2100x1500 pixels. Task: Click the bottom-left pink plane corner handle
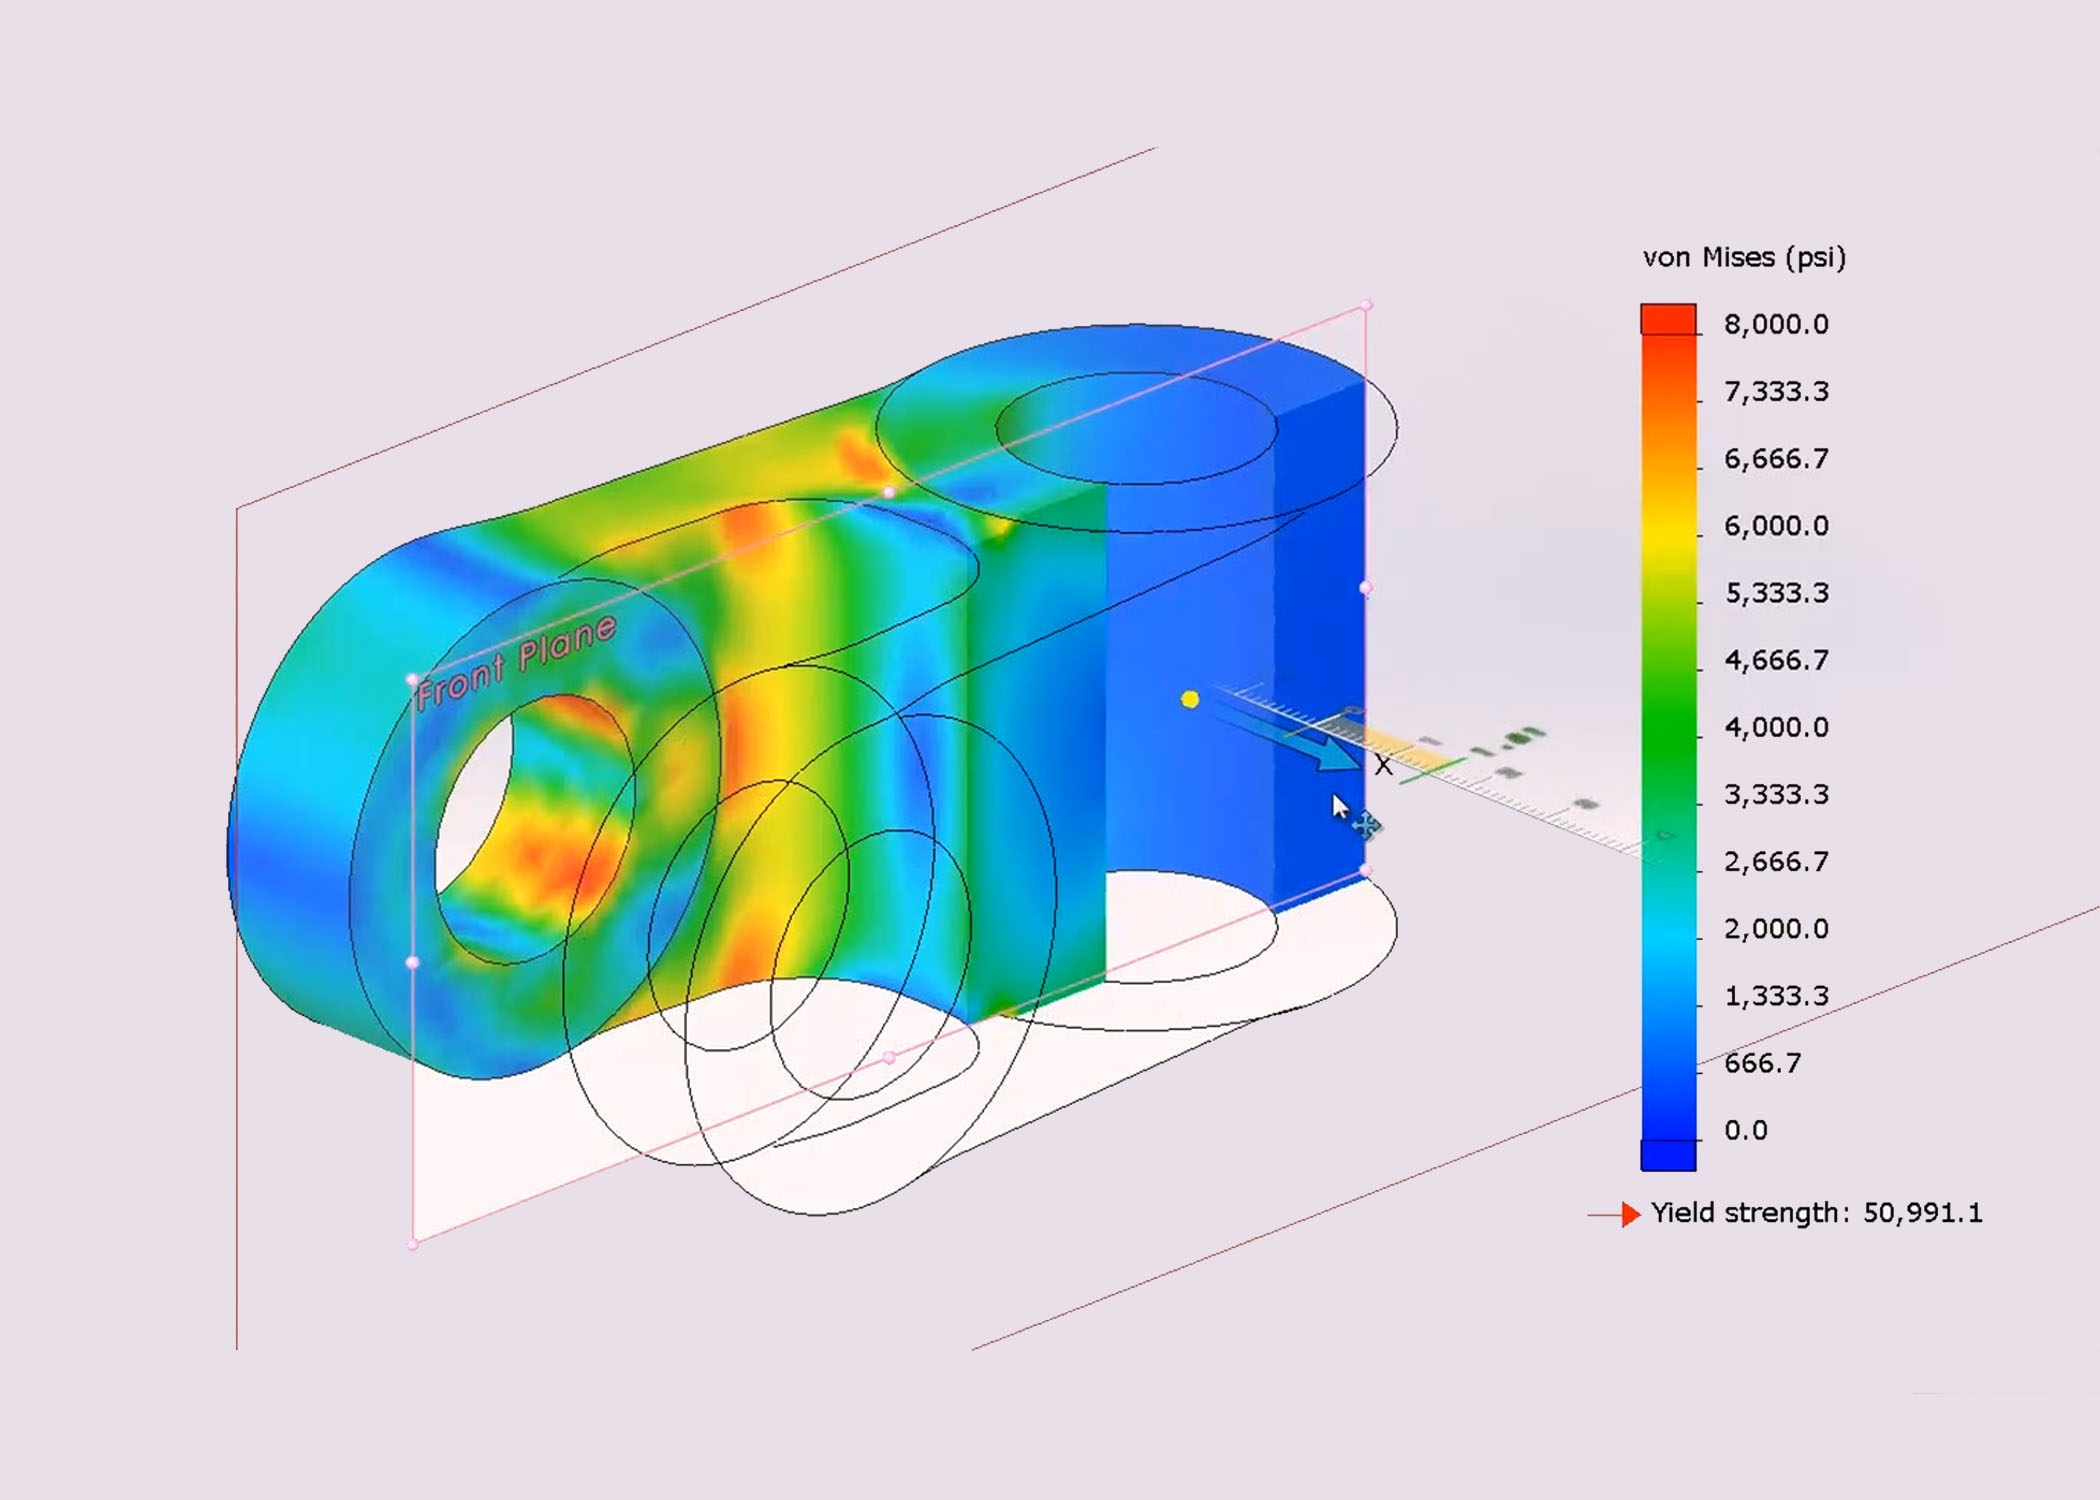coord(412,1244)
